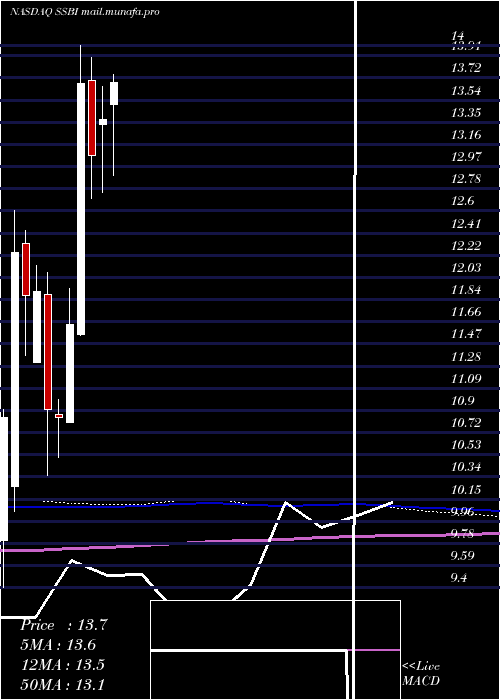Select the 11.47 price axis label
This screenshot has height=700, width=500.
click(466, 334)
